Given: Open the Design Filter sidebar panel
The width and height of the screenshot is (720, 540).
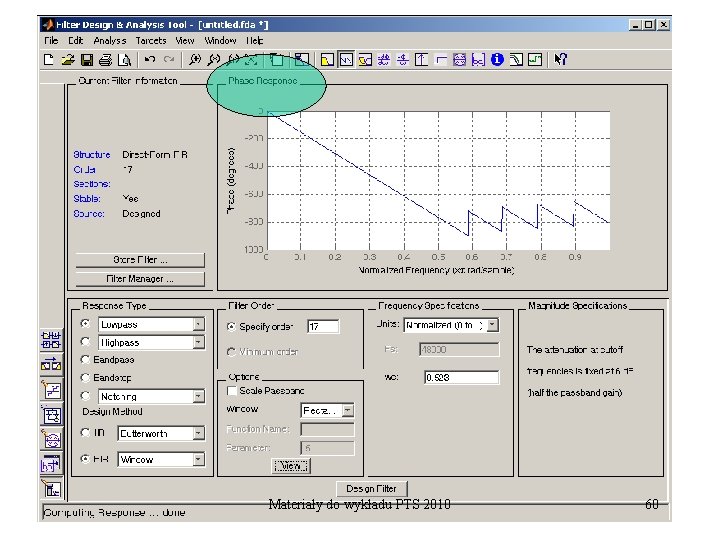Looking at the screenshot, I should (51, 489).
